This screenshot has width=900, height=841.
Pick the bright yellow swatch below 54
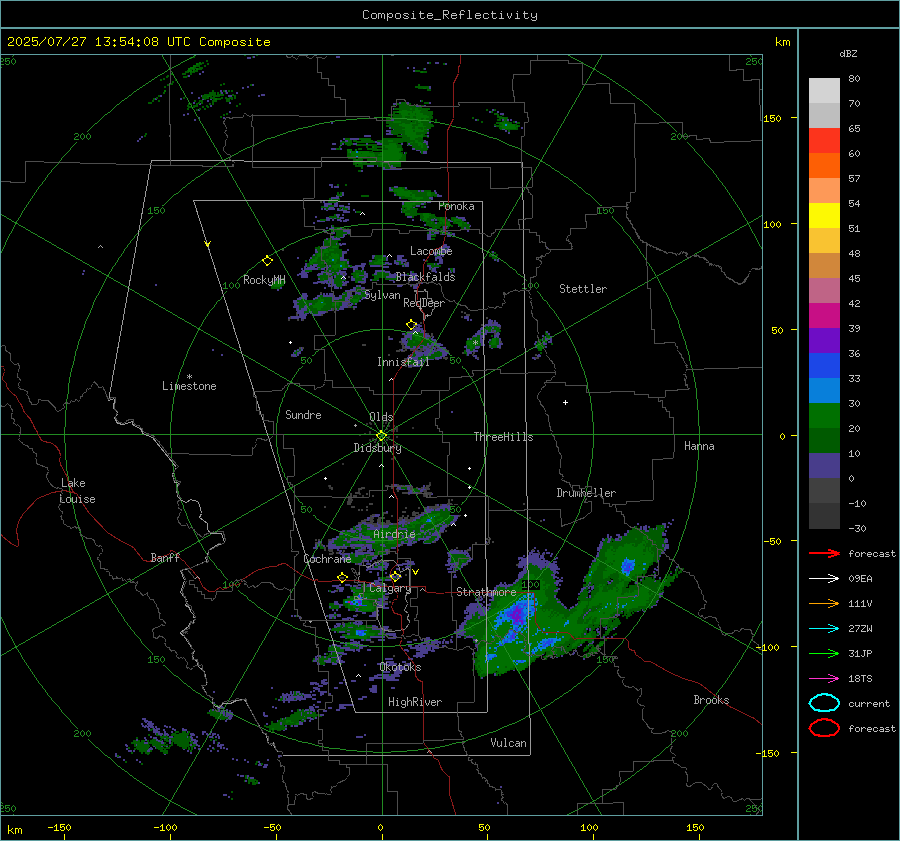[824, 216]
